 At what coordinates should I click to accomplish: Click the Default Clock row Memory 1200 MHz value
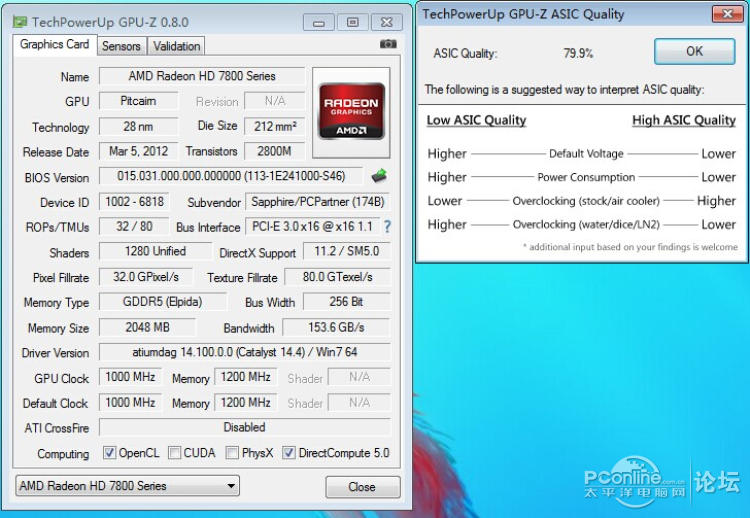coord(245,402)
